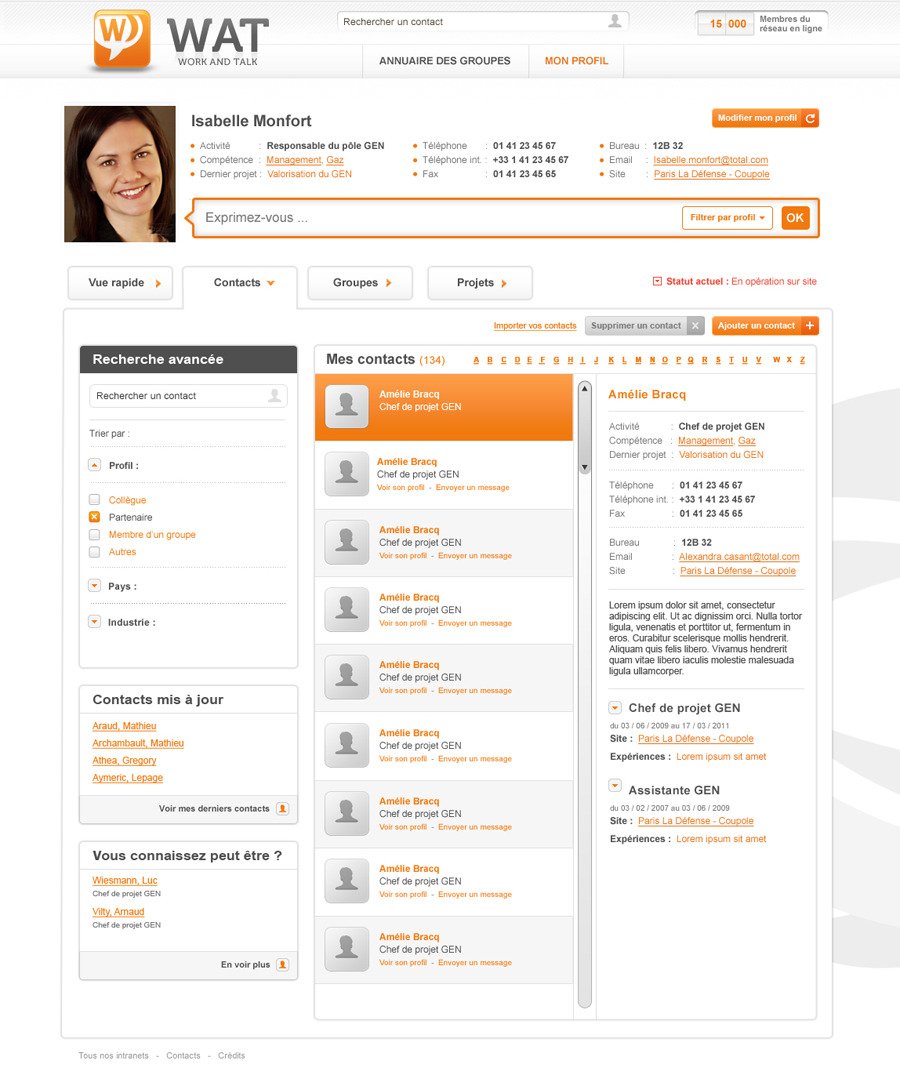Image resolution: width=900 pixels, height=1075 pixels.
Task: Click the plus icon on Ajouter un contact
Action: pyautogui.click(x=809, y=326)
